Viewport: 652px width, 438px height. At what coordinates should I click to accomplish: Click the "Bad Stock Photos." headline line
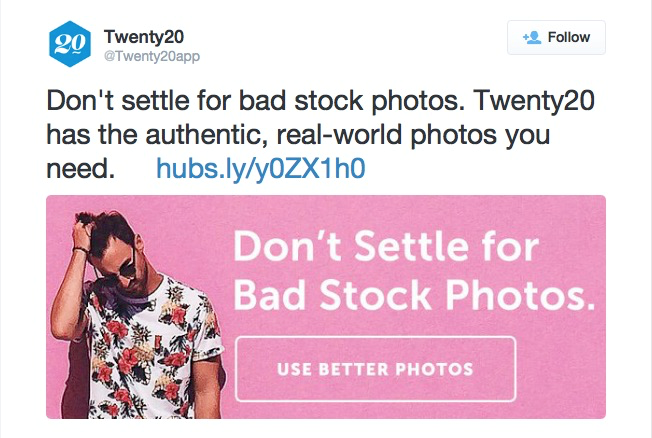pyautogui.click(x=414, y=294)
